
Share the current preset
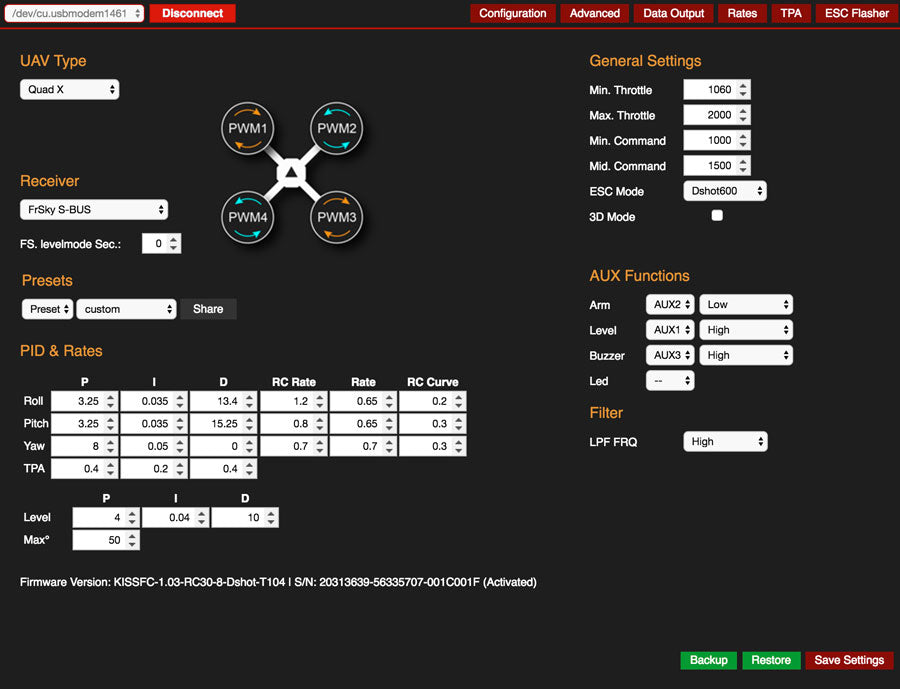[208, 309]
